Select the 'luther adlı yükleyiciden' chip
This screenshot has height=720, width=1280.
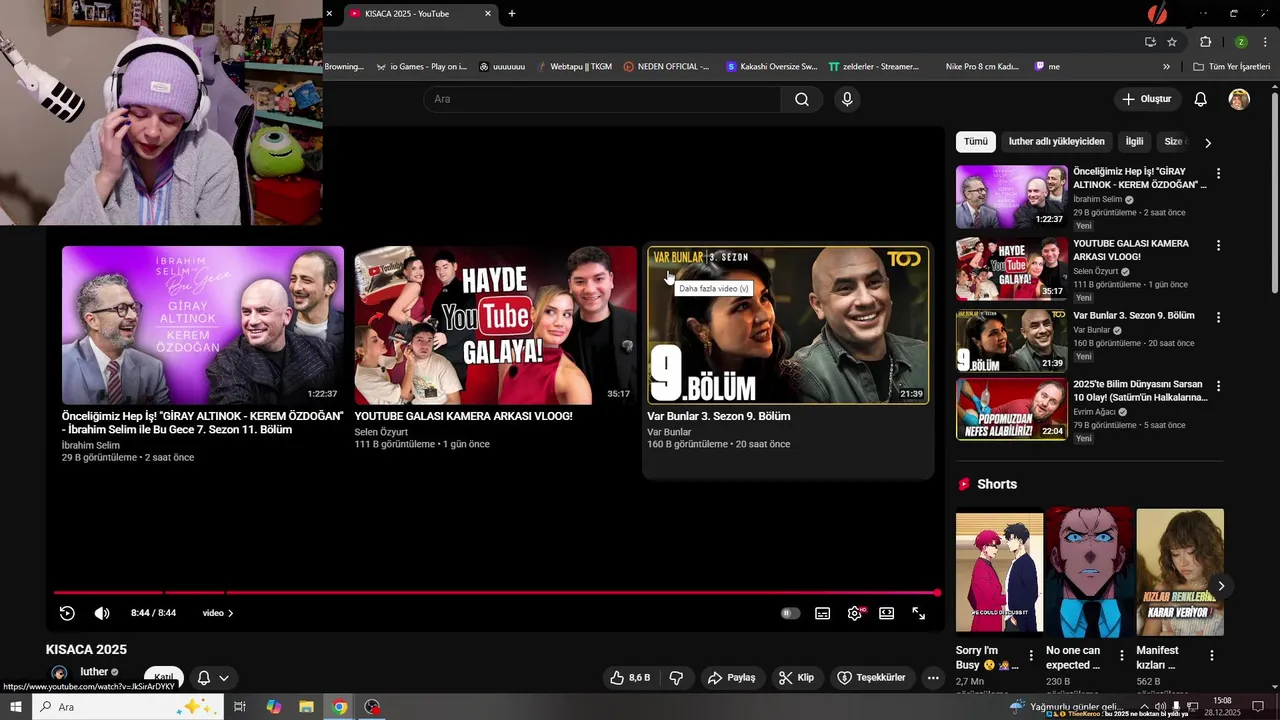[1056, 142]
